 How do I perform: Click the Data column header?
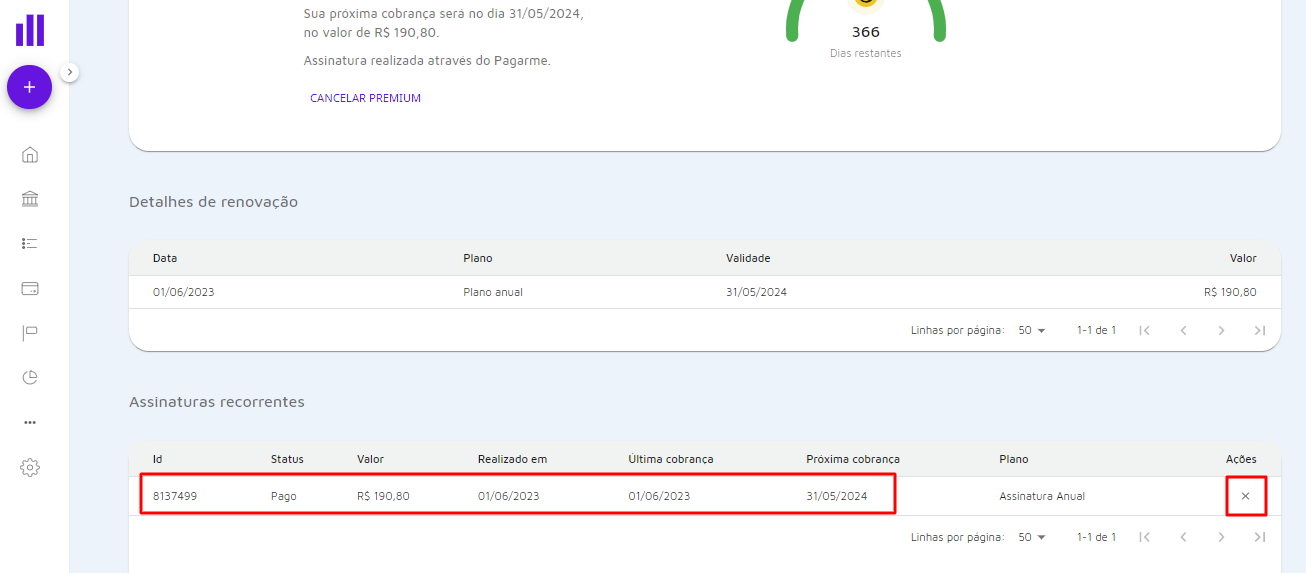(165, 258)
